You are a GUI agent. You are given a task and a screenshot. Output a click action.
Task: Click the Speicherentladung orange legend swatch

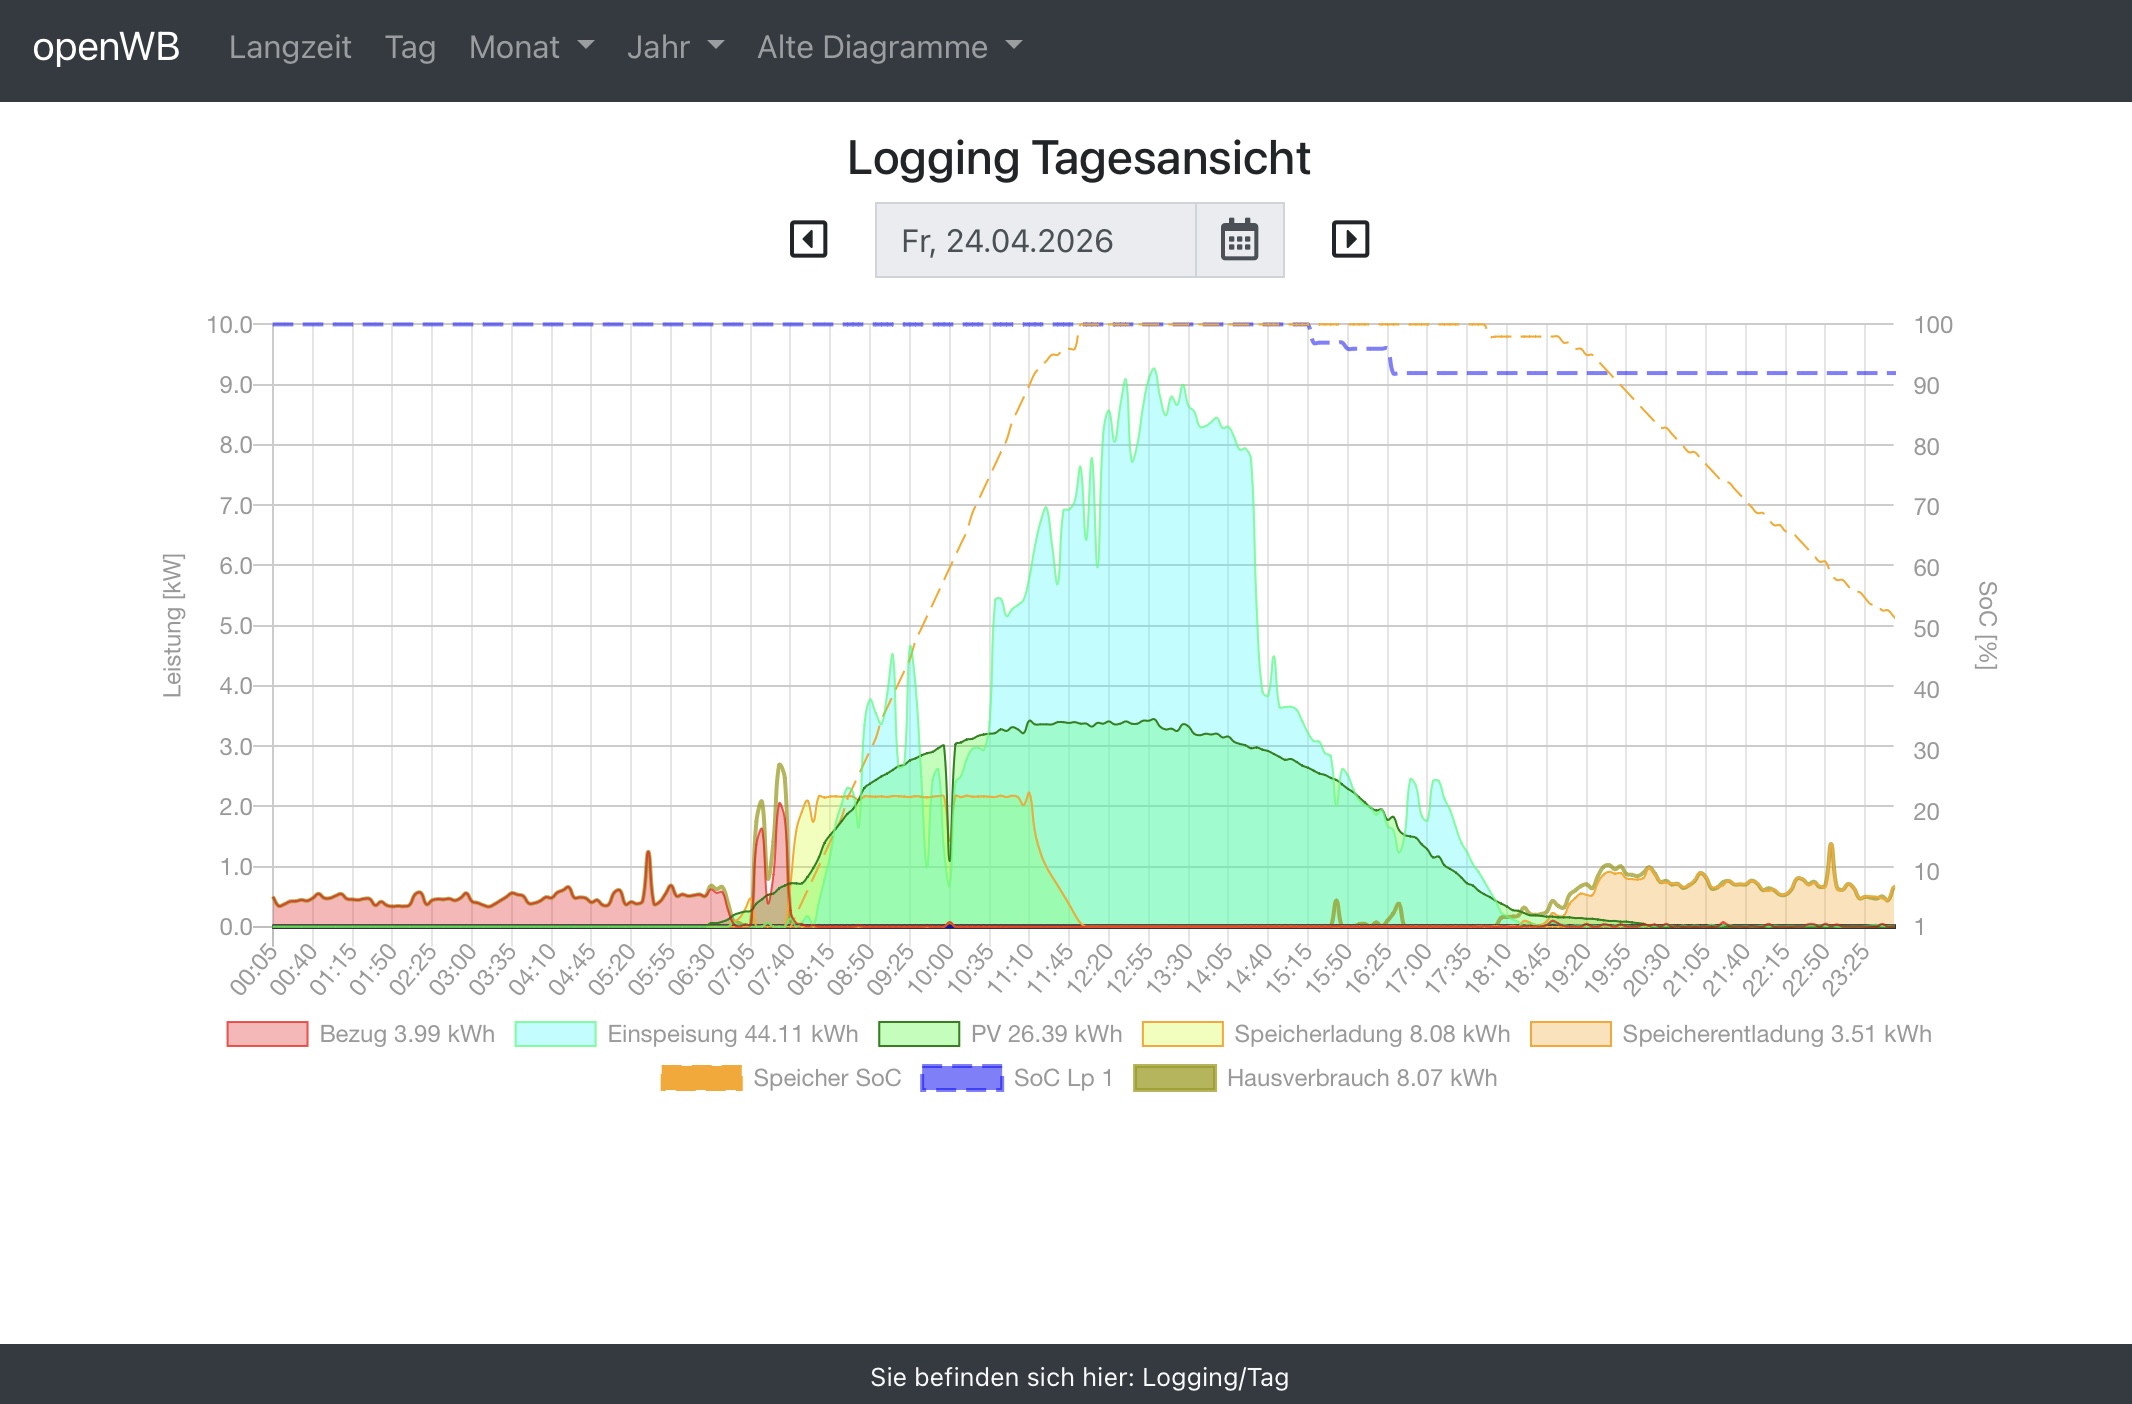tap(1570, 1034)
